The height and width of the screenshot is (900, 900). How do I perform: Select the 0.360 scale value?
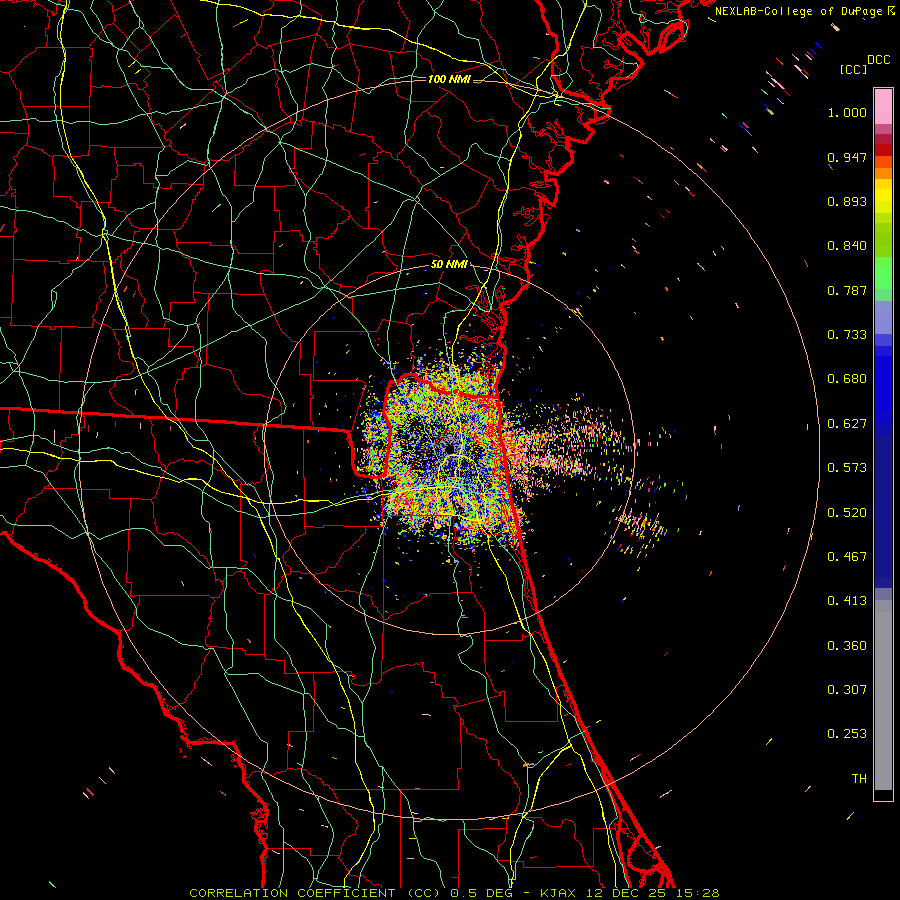847,646
